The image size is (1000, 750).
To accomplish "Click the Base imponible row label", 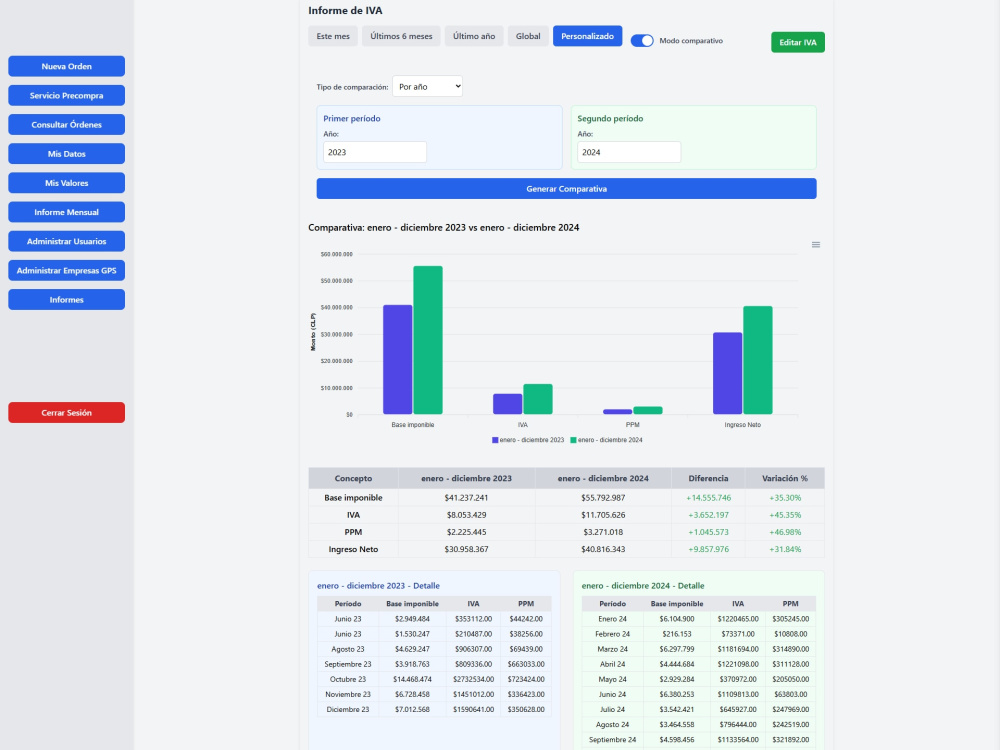I will [353, 498].
